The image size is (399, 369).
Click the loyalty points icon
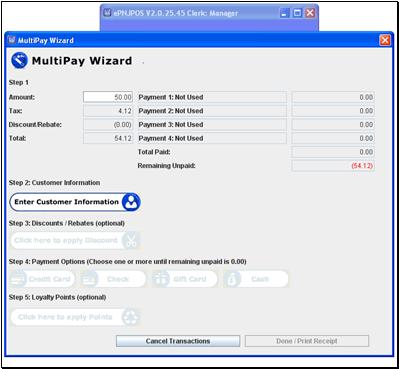(130, 317)
